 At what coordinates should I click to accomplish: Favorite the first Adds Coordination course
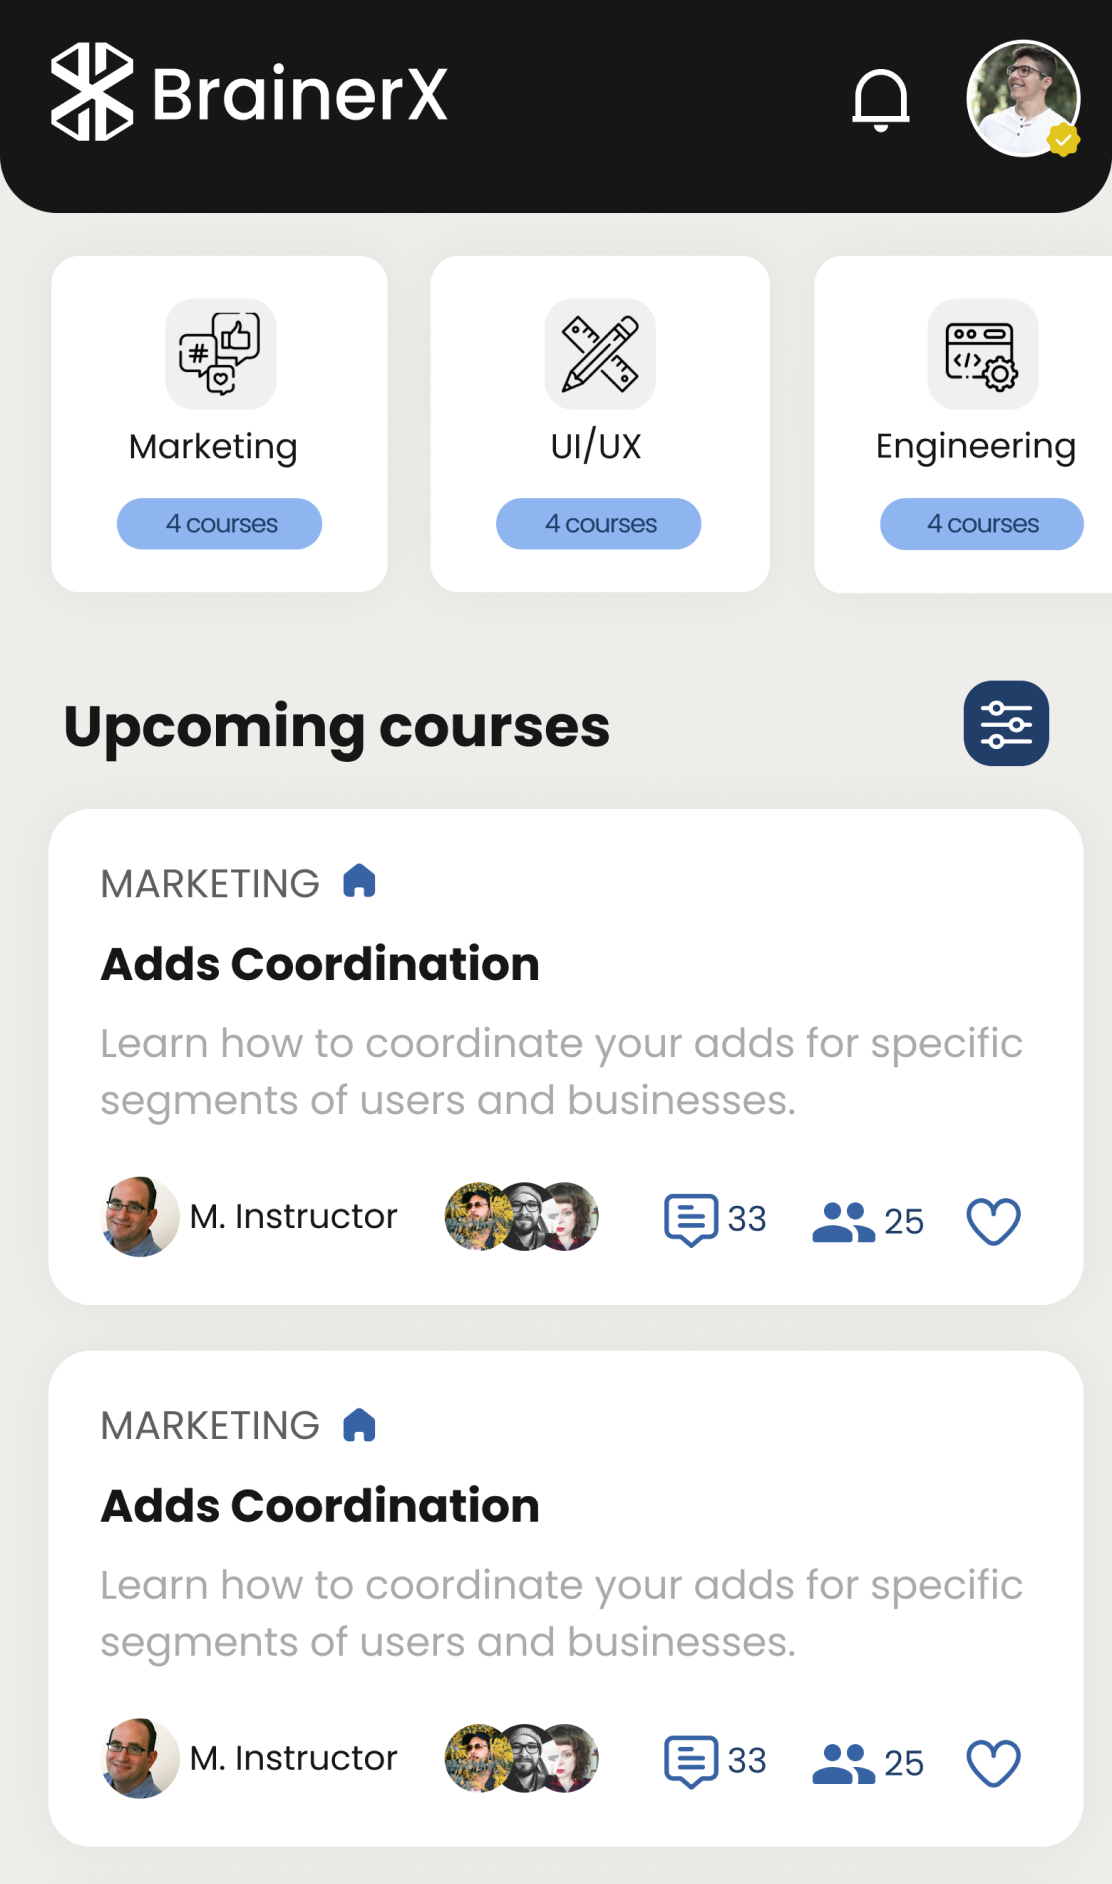tap(993, 1221)
